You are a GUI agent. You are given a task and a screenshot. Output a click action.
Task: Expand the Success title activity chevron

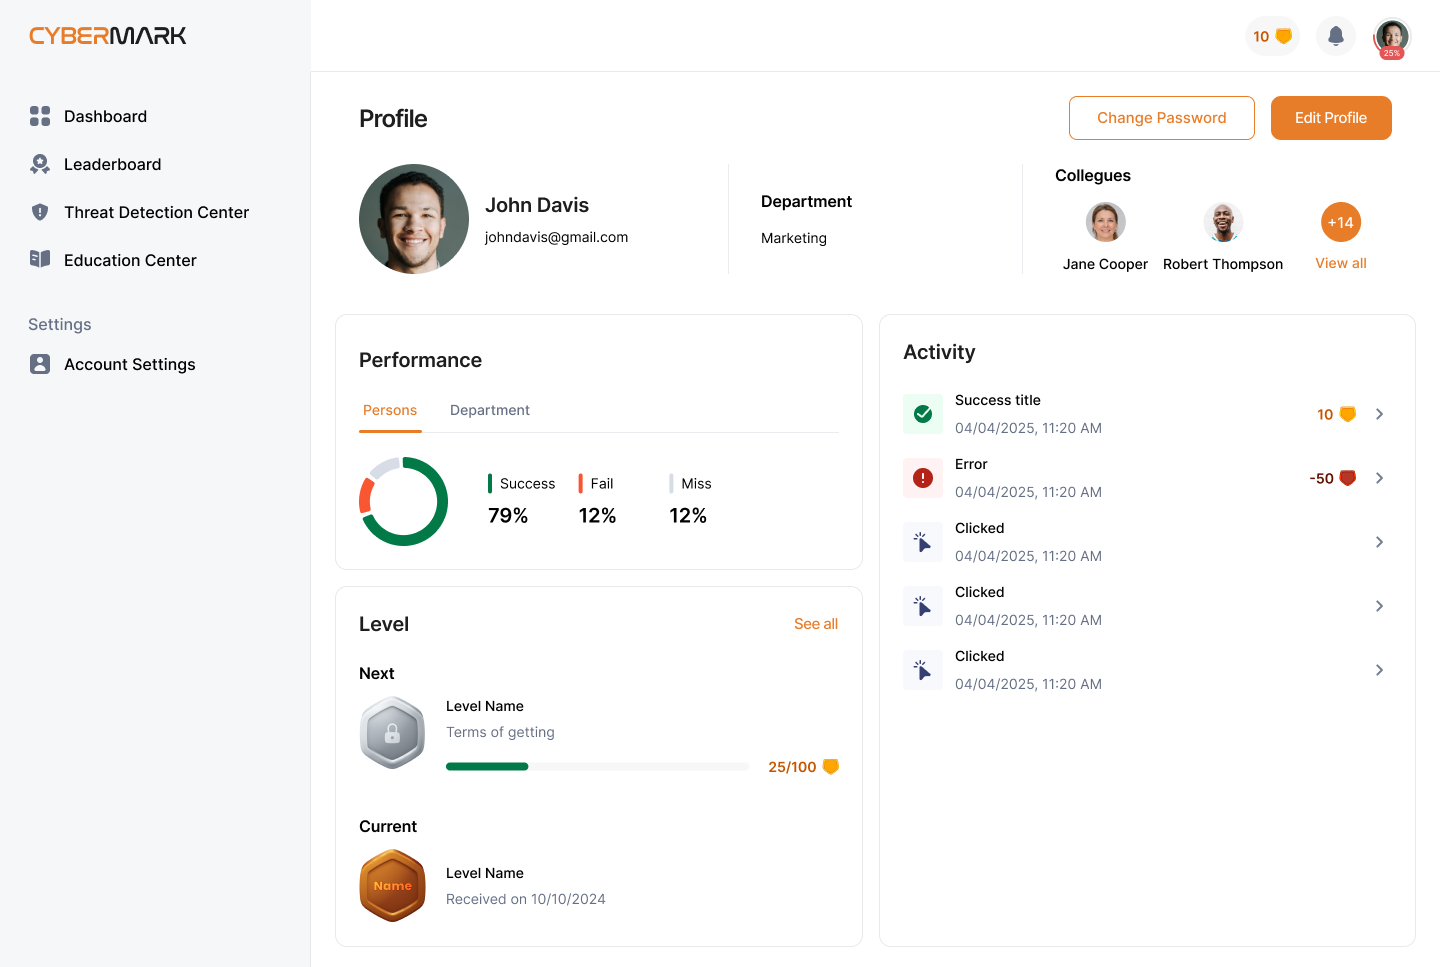[x=1379, y=414]
